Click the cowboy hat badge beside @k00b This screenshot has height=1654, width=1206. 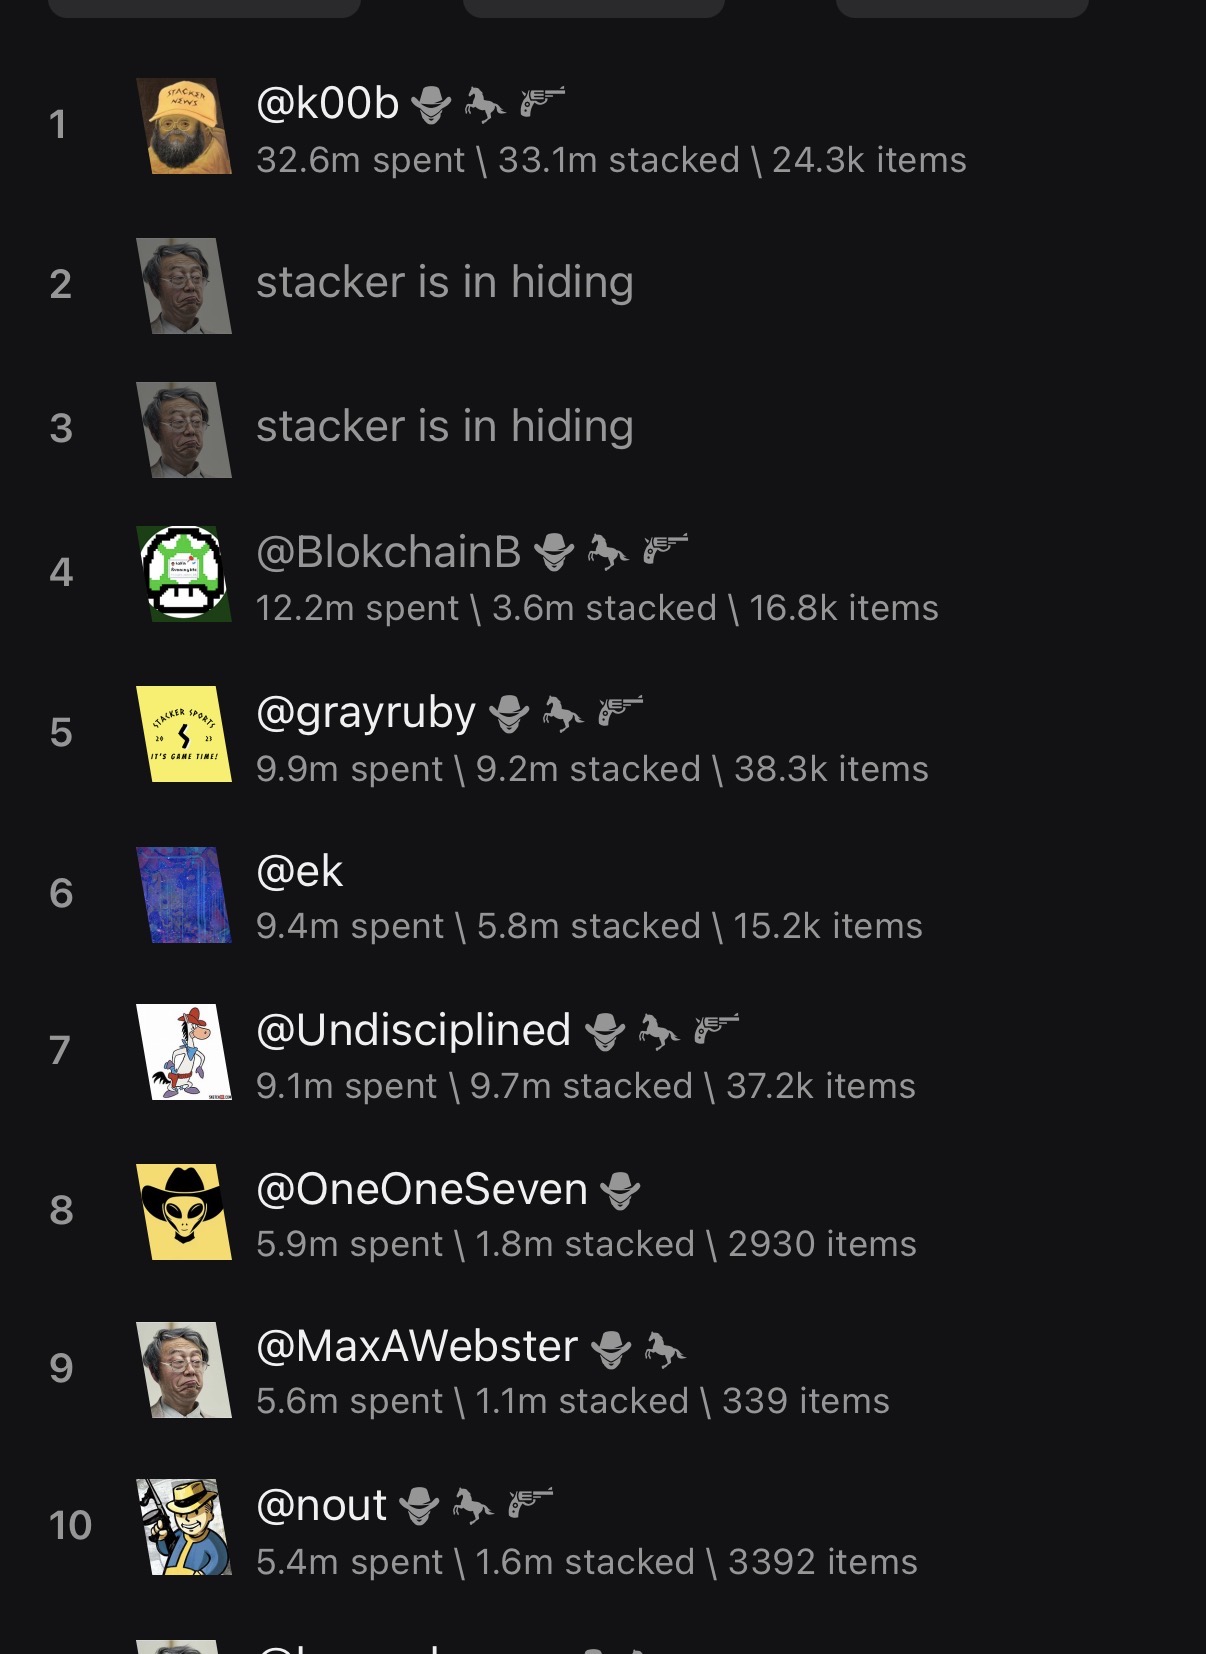pyautogui.click(x=431, y=104)
